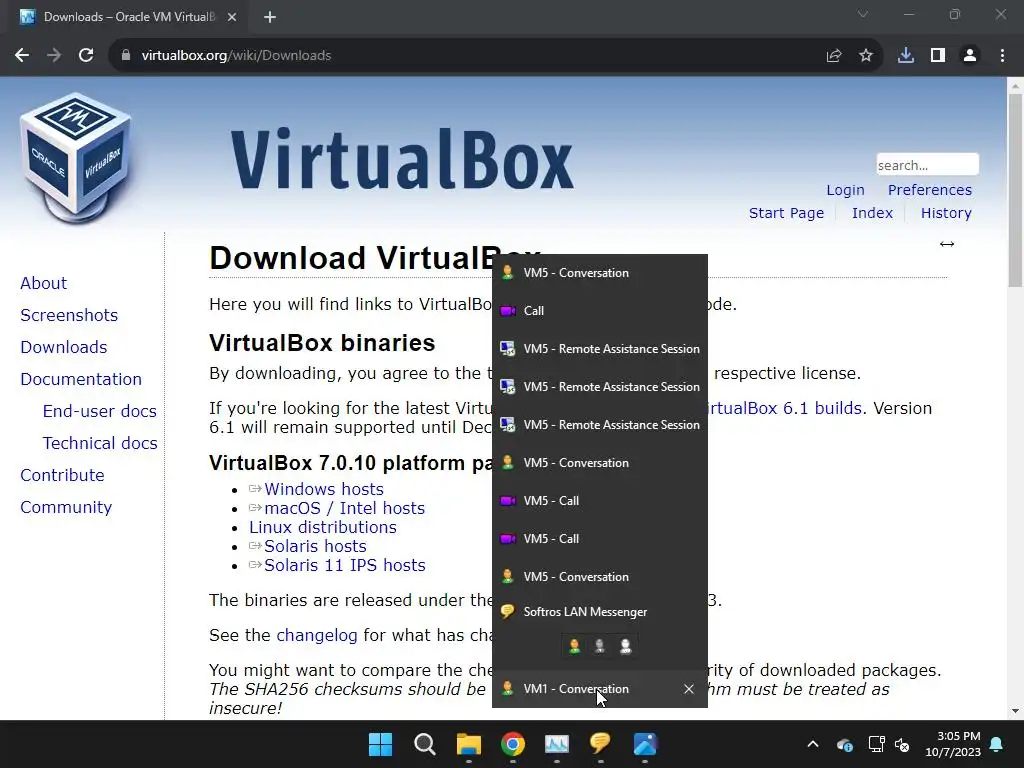Viewport: 1024px width, 768px height.
Task: Reload the VirtualBox Downloads page
Action: [86, 56]
